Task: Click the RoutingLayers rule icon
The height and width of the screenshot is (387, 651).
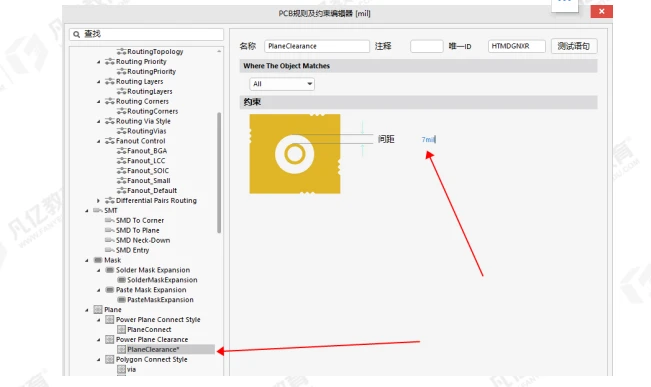Action: [x=121, y=91]
